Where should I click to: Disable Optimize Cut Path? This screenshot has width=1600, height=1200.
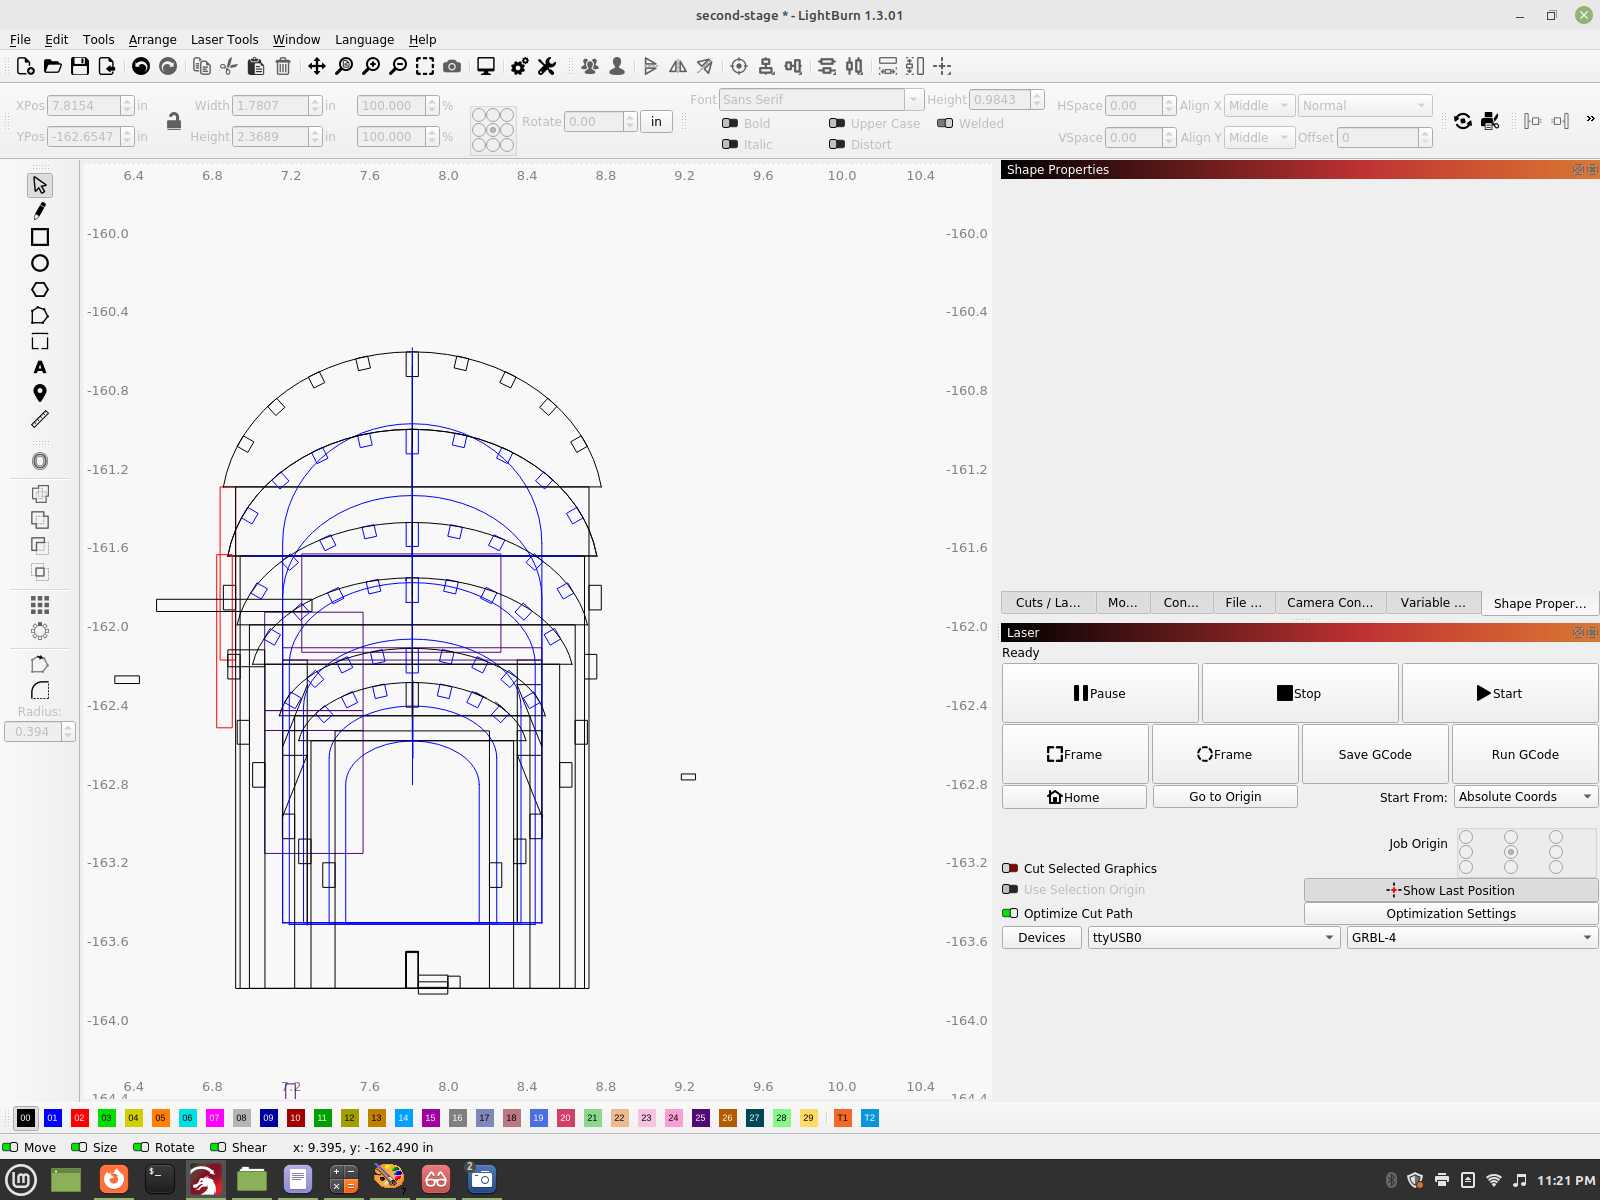pyautogui.click(x=1008, y=913)
